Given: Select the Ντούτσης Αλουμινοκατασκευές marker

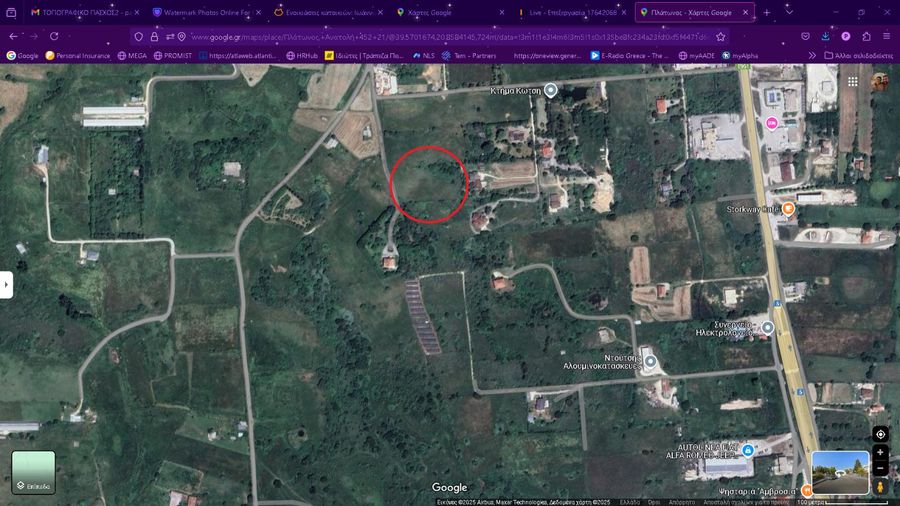Looking at the screenshot, I should (650, 361).
